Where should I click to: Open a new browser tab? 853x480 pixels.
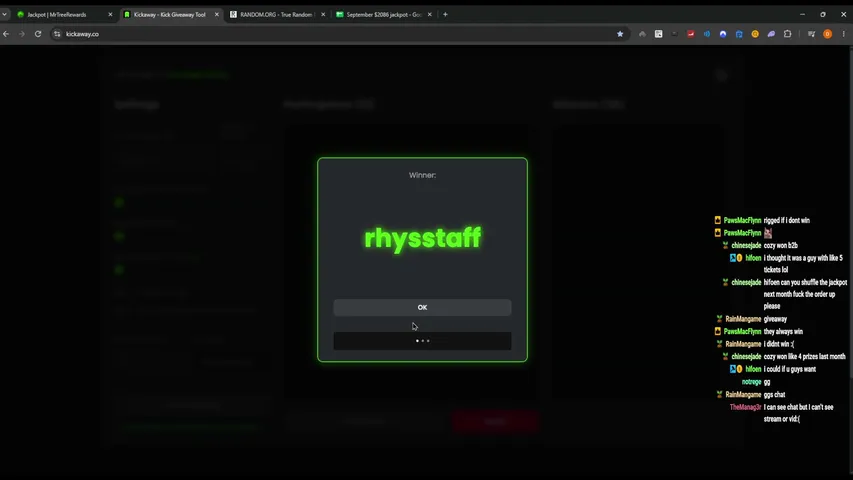[445, 15]
